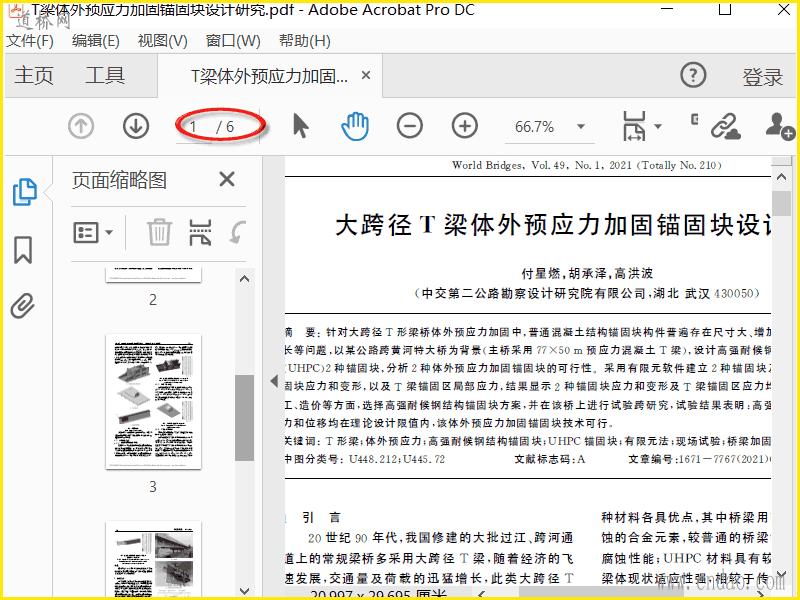The height and width of the screenshot is (600, 800).
Task: Click the rotate pages icon
Action: (x=238, y=232)
